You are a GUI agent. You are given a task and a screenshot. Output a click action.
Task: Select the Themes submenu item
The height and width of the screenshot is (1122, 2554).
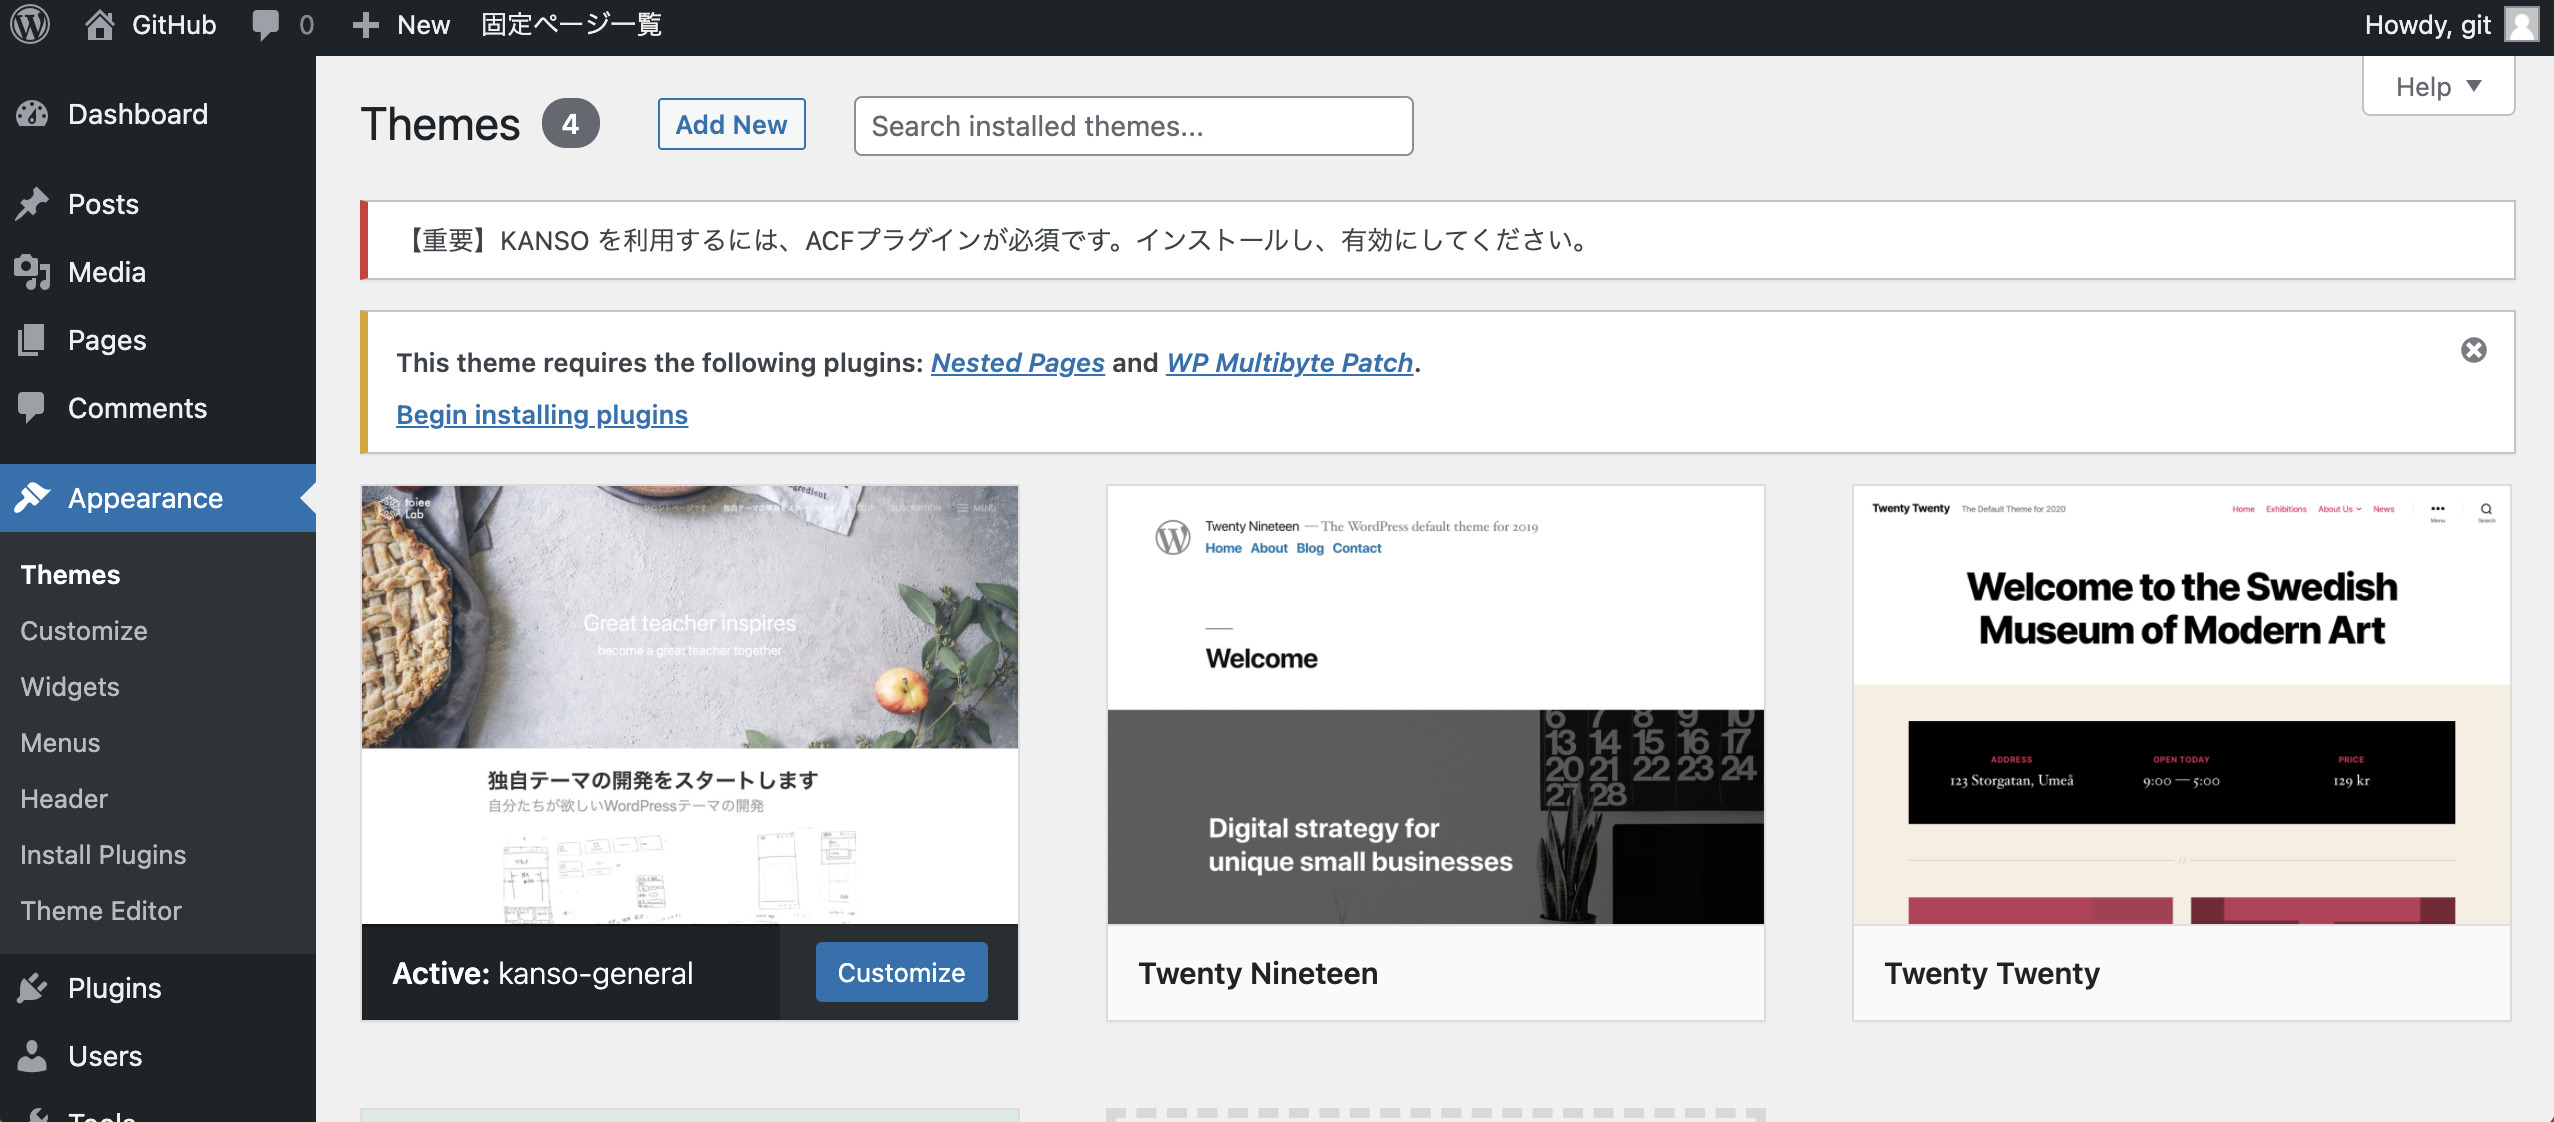[70, 575]
